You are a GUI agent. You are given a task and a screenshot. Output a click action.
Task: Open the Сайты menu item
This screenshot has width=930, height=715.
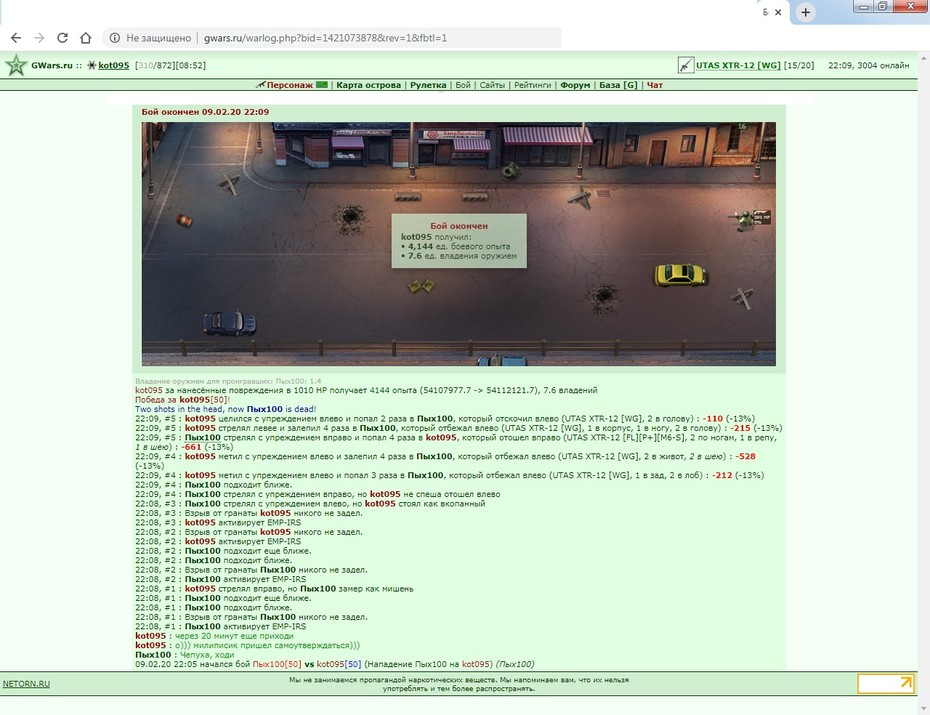[492, 85]
